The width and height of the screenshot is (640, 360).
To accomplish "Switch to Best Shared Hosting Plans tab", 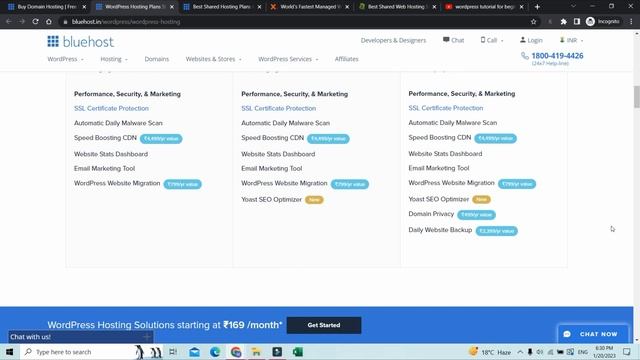I will point(221,7).
